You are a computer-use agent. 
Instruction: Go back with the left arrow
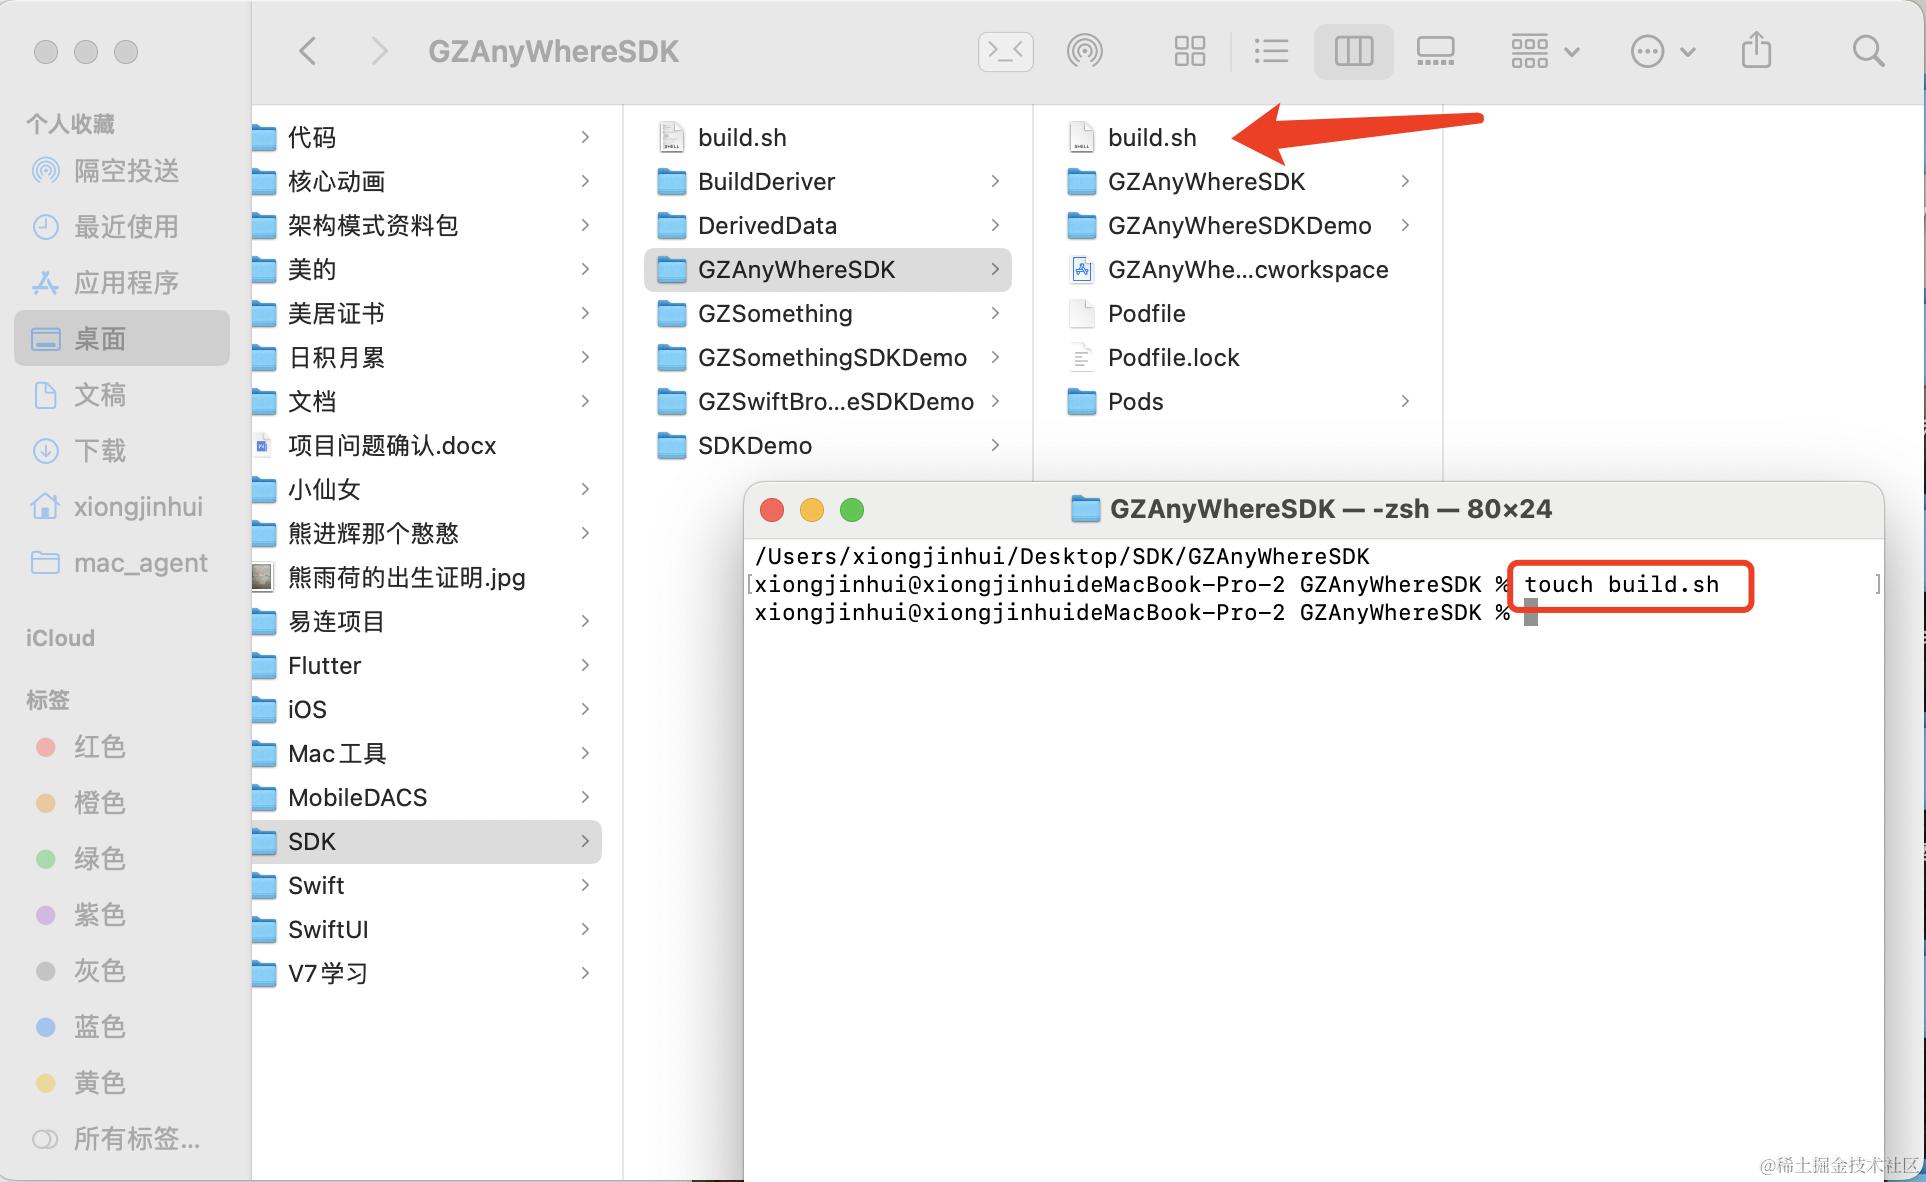pyautogui.click(x=308, y=51)
